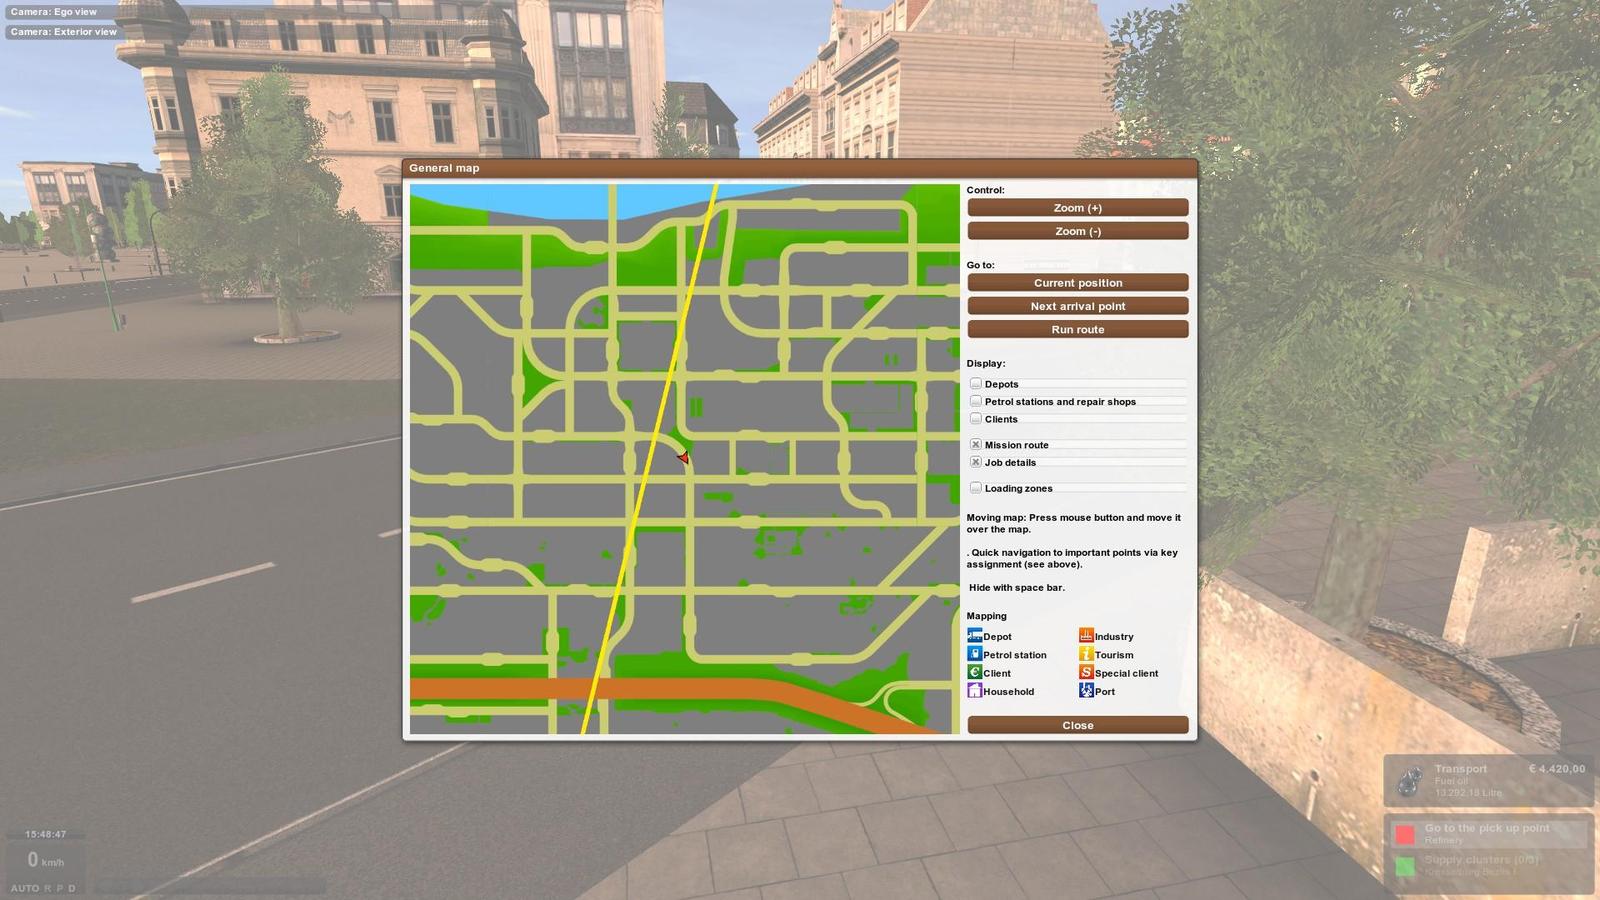
Task: Disable the Job details checkbox
Action: coord(976,462)
